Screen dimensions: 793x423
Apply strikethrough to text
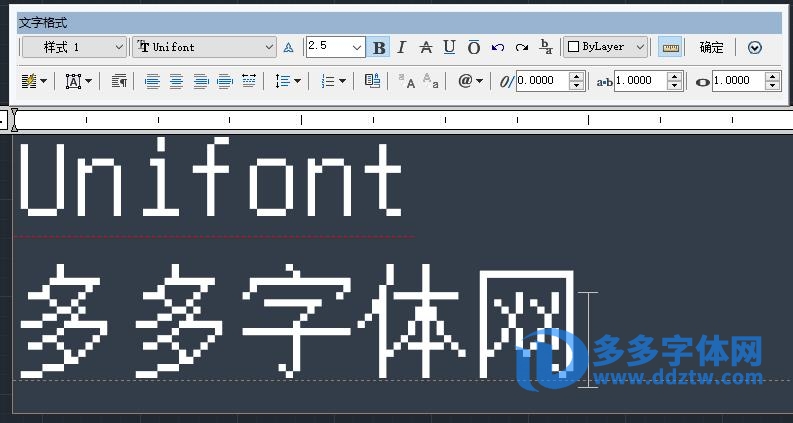[426, 47]
